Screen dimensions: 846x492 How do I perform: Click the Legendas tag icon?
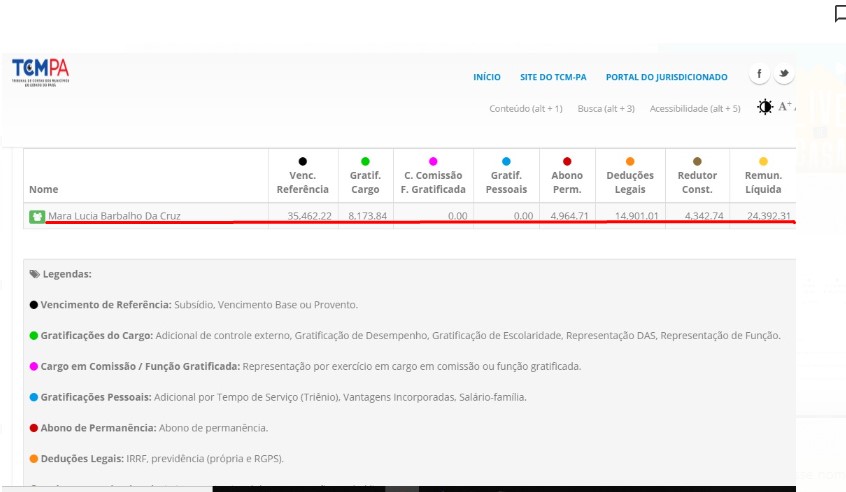[x=34, y=273]
